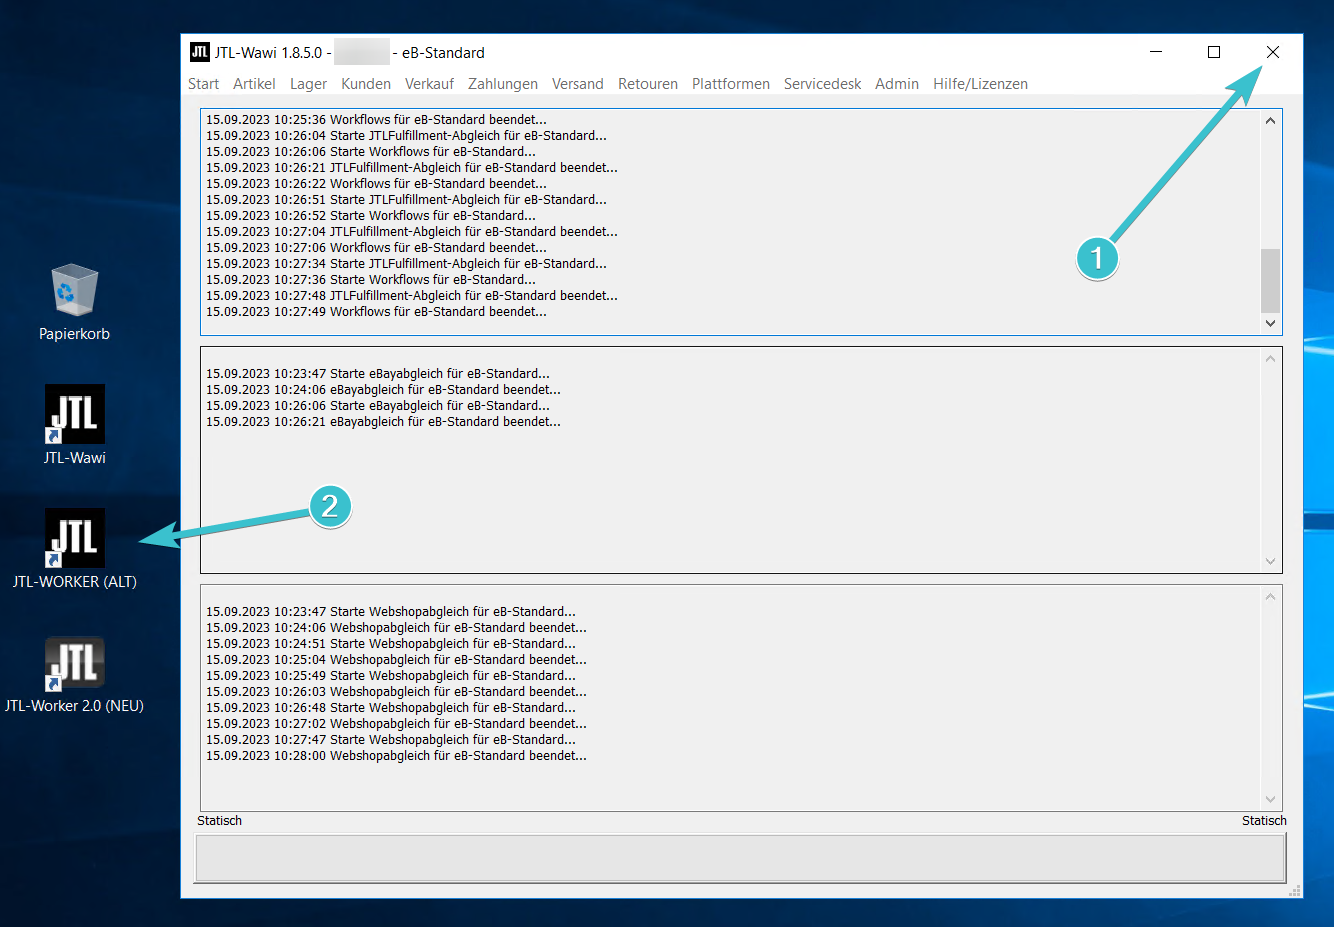This screenshot has width=1334, height=927.
Task: Minimize the JTL-Wawi window
Action: (1156, 52)
